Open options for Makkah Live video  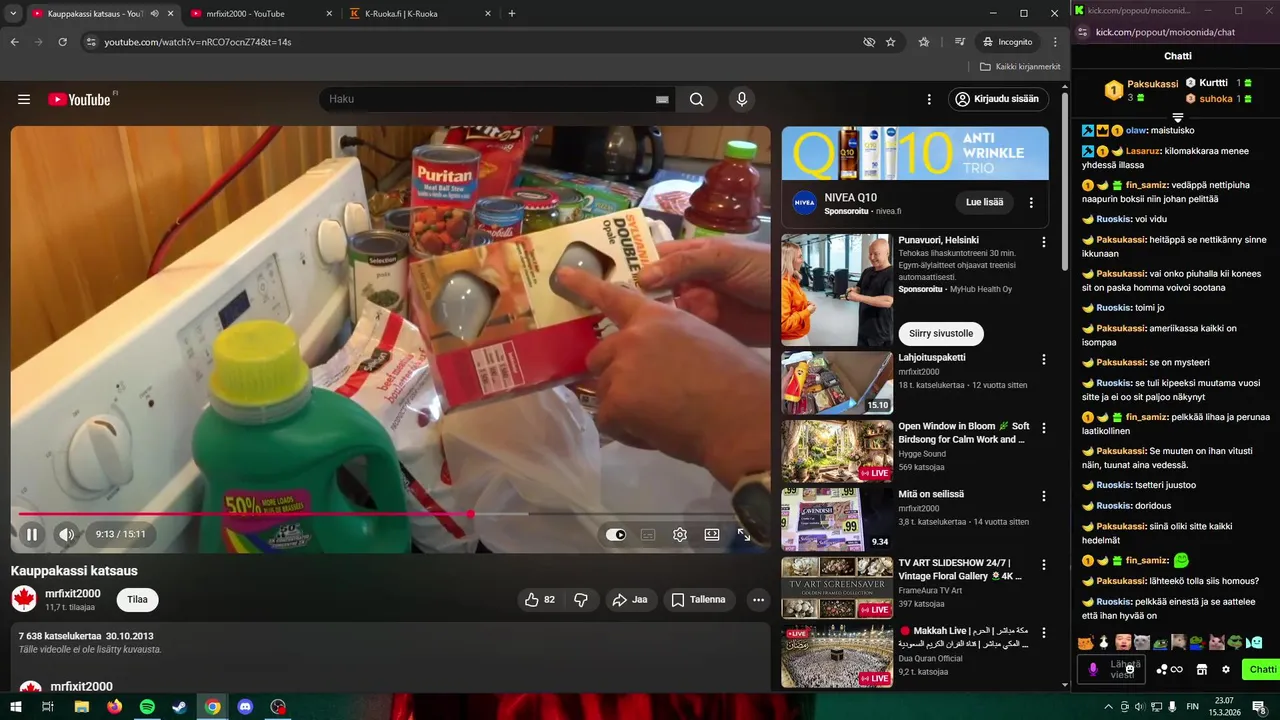coord(1044,633)
